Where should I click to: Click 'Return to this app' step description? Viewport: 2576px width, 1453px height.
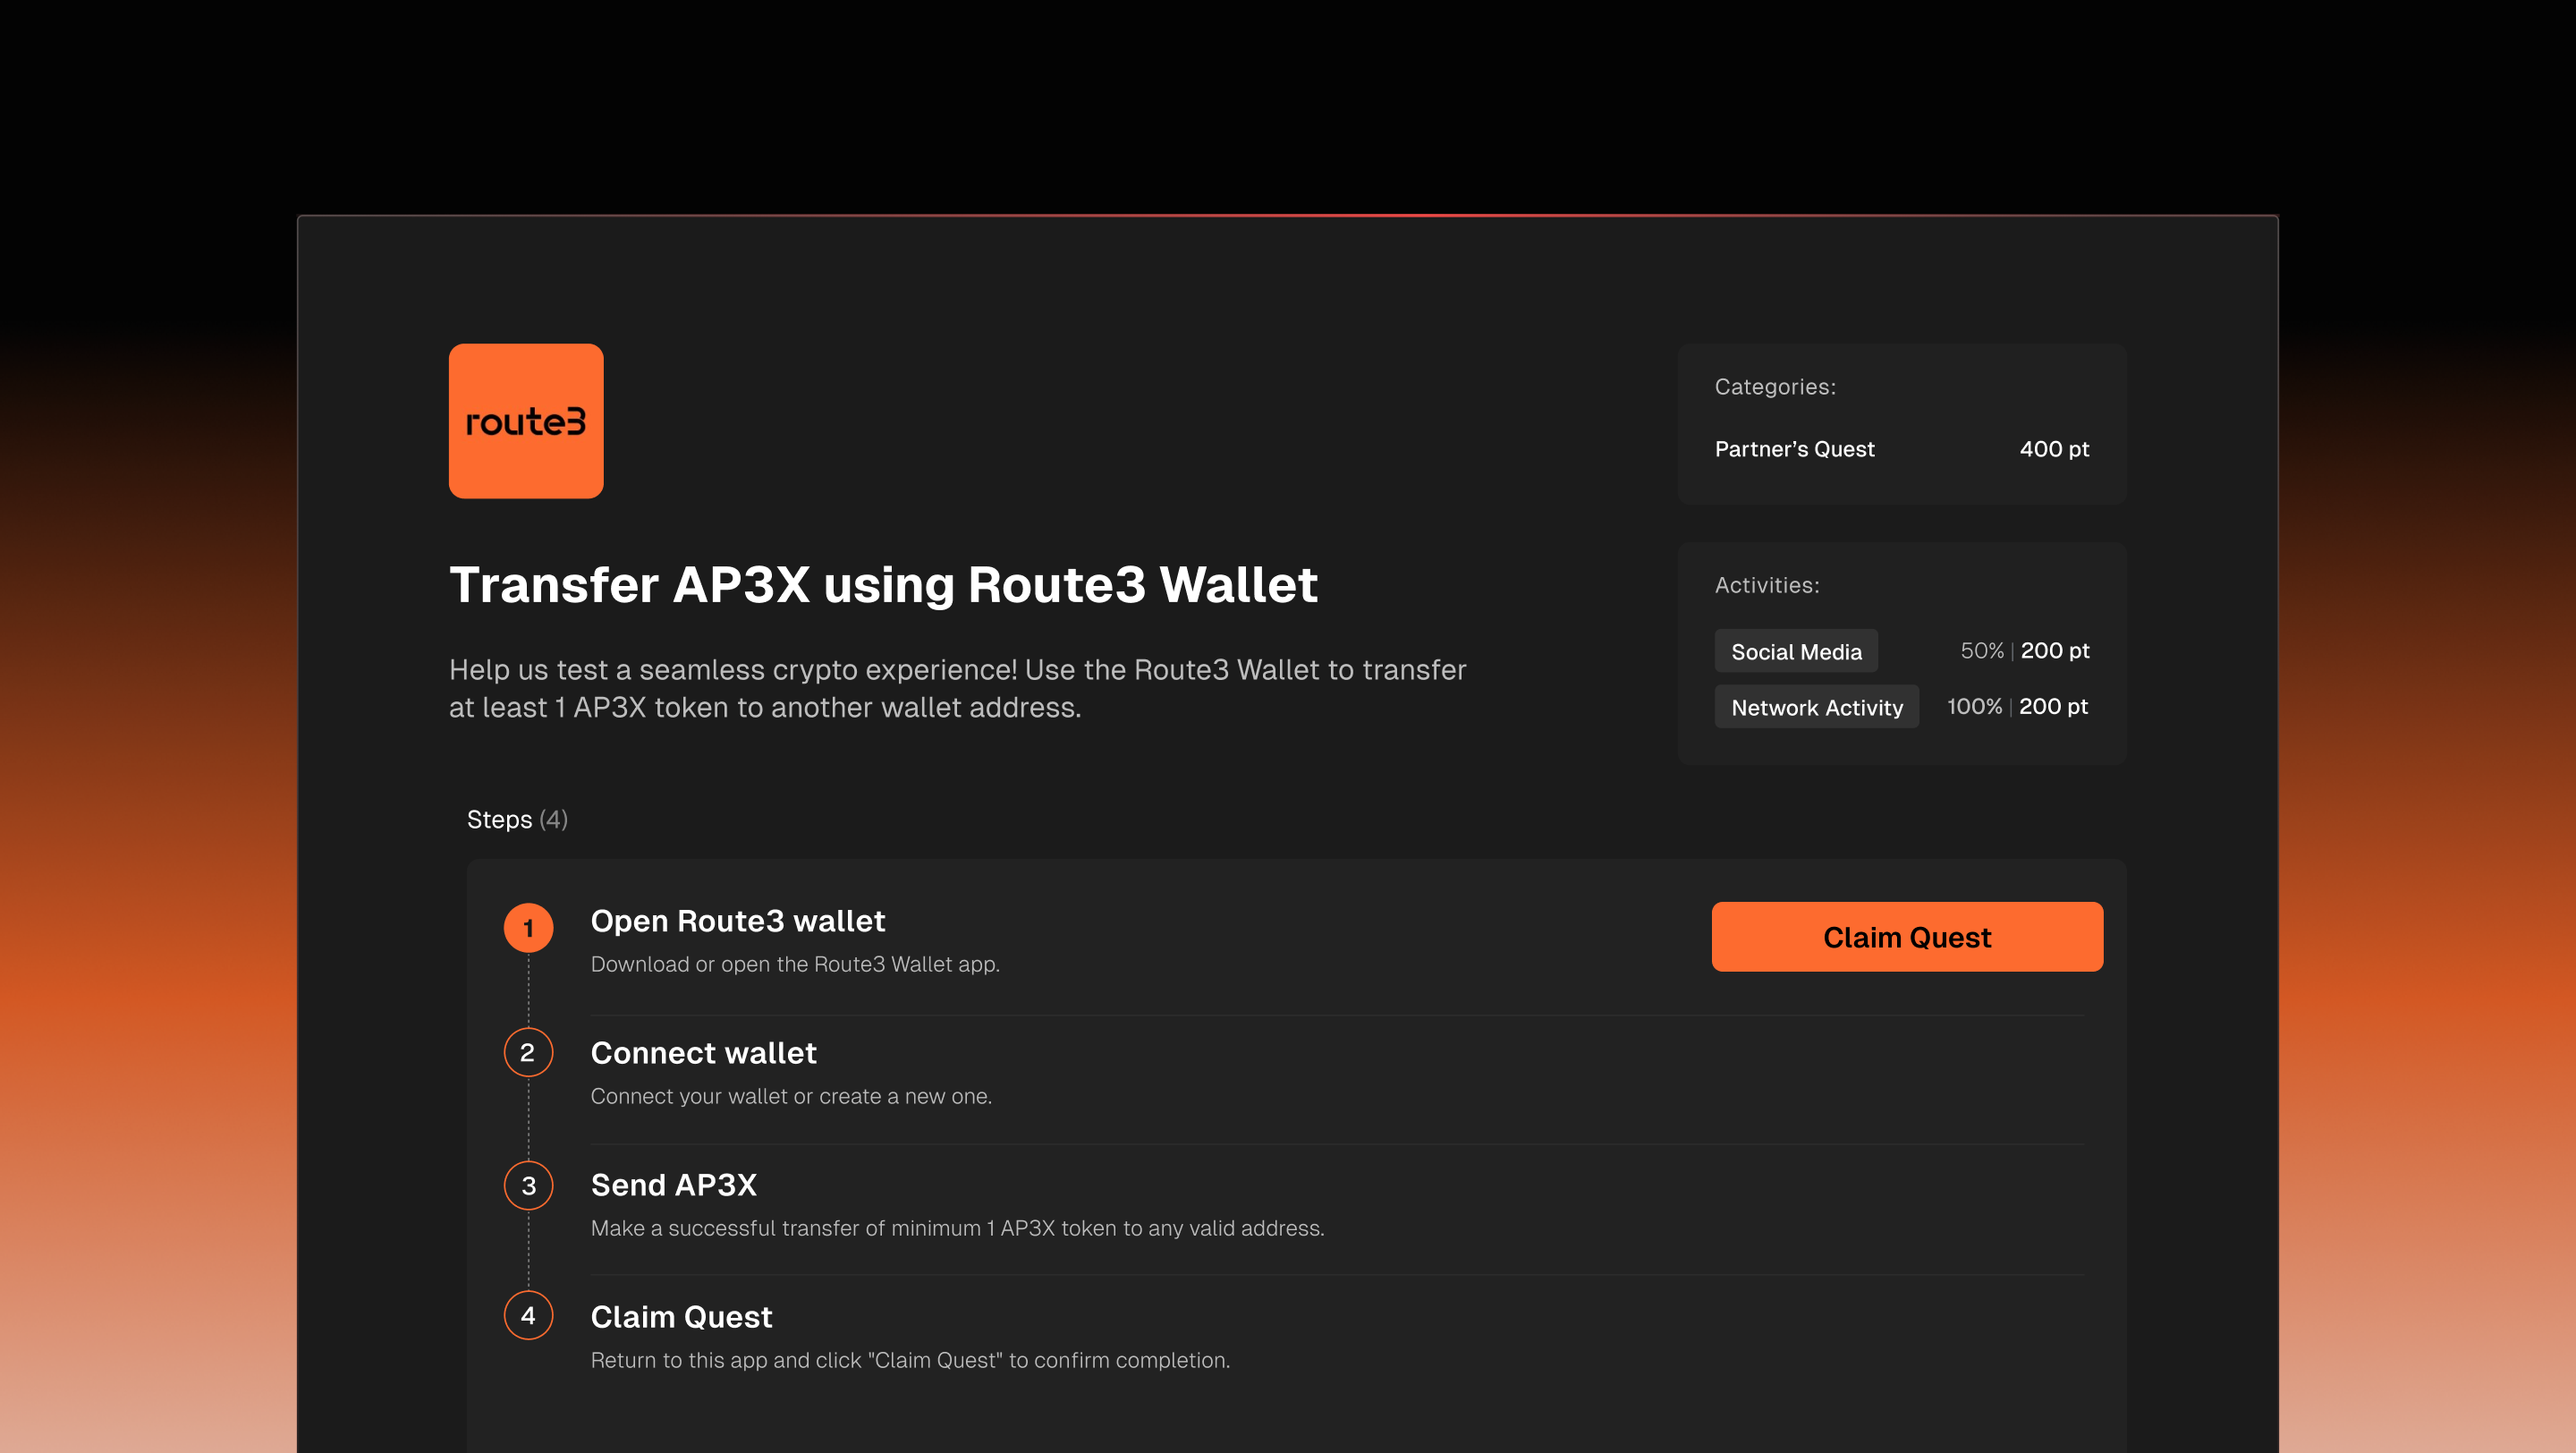(910, 1360)
